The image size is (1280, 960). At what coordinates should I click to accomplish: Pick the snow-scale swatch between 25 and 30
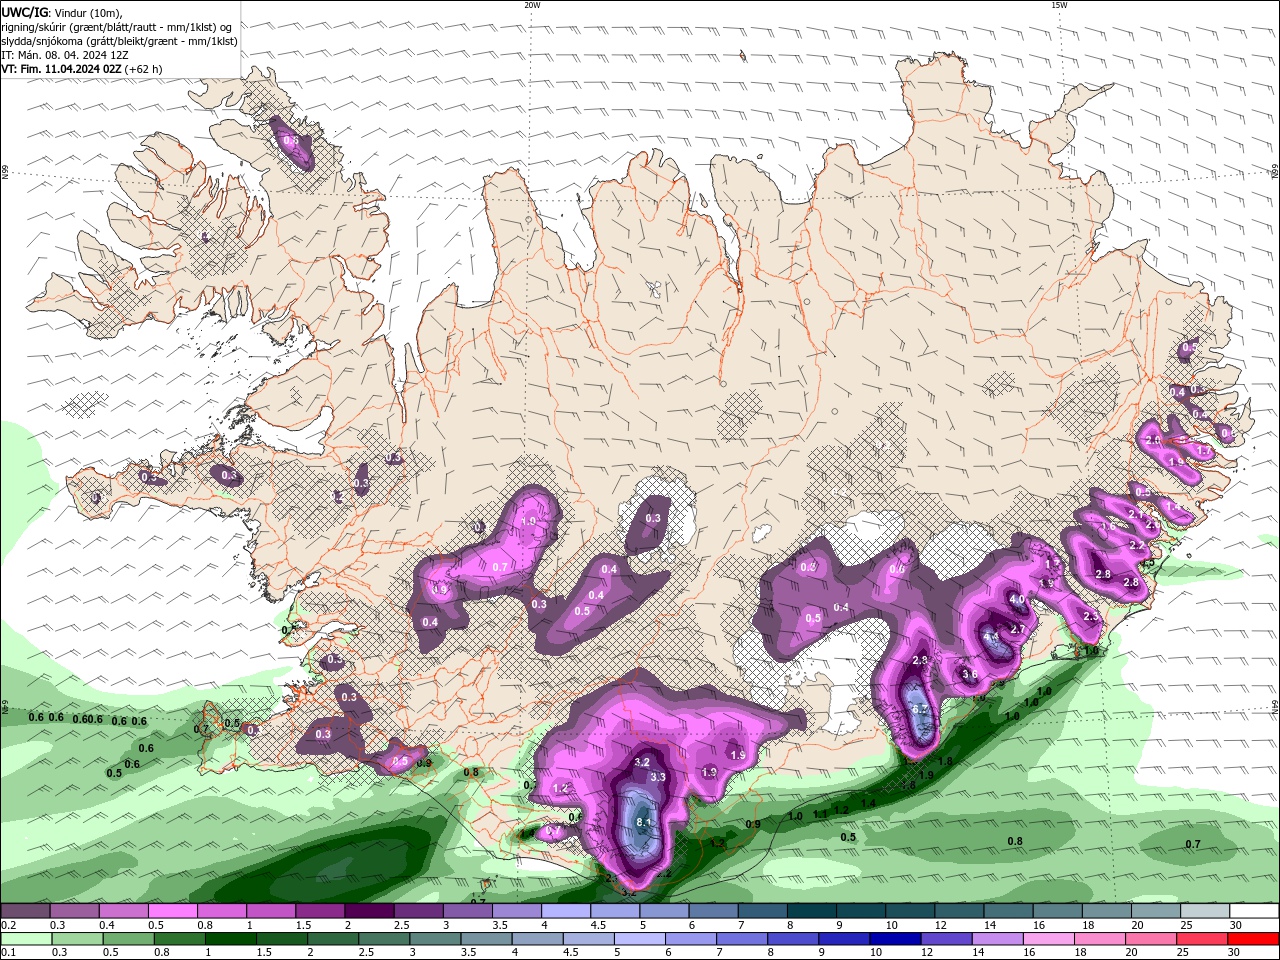click(1206, 911)
